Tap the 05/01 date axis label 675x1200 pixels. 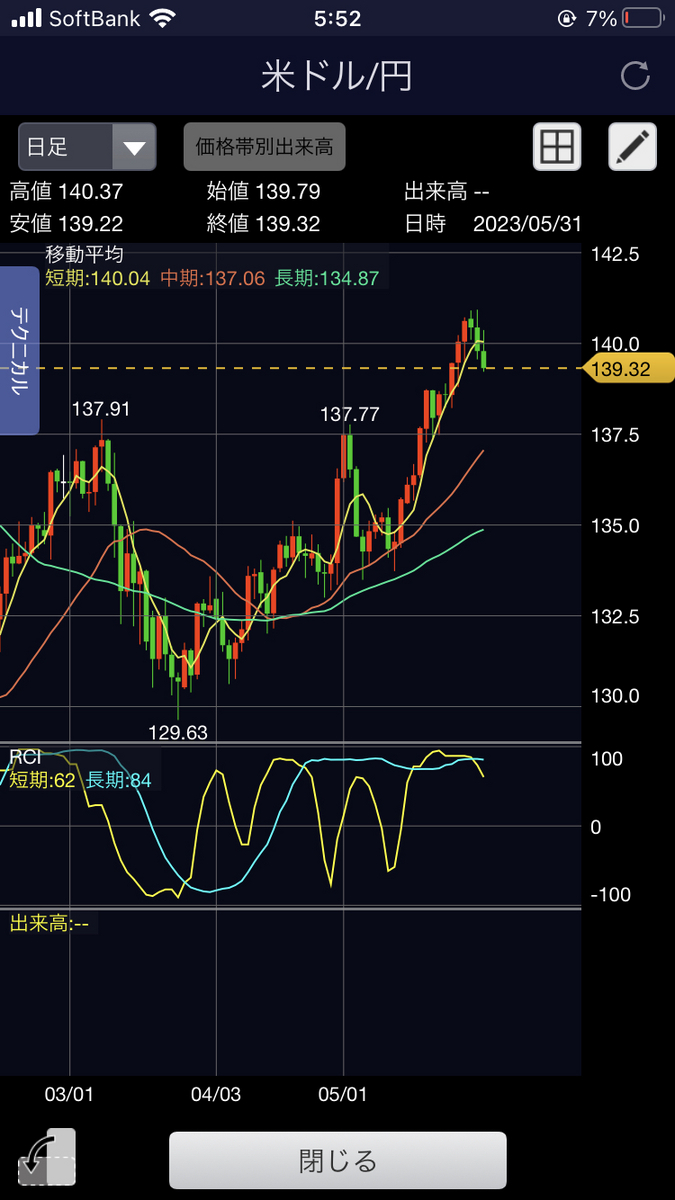pos(343,1094)
